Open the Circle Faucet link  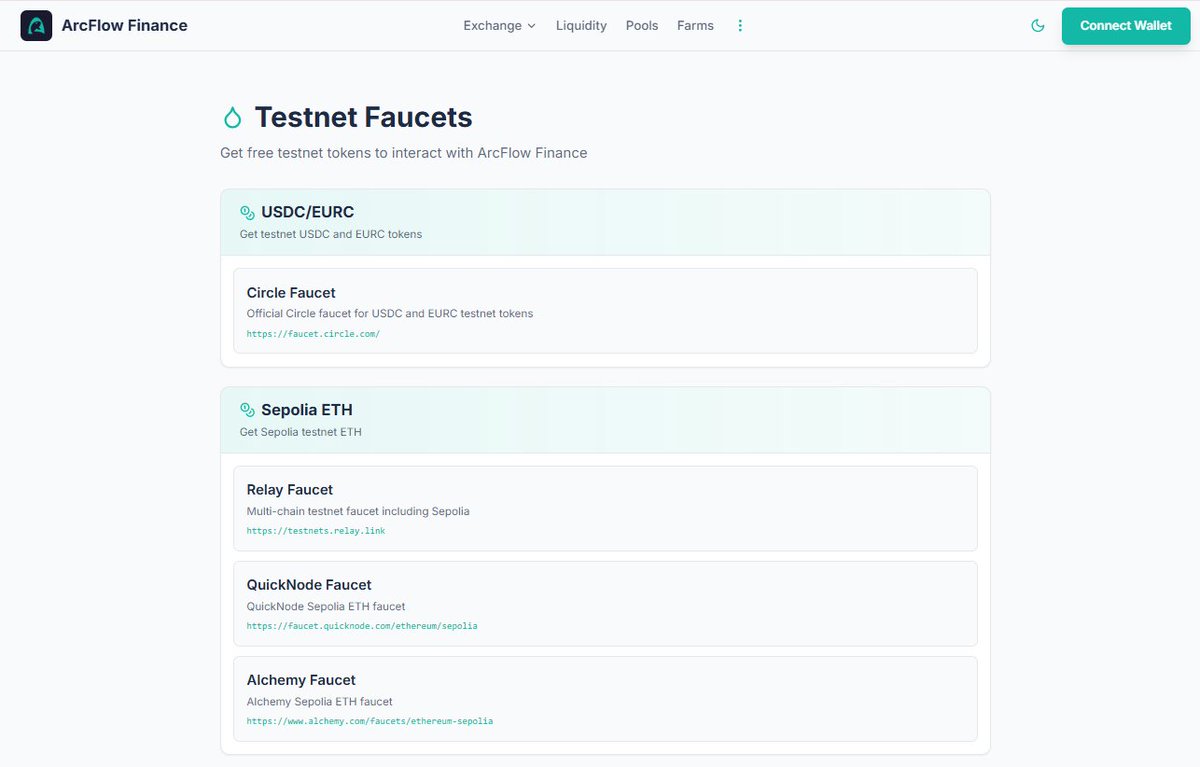coord(313,334)
